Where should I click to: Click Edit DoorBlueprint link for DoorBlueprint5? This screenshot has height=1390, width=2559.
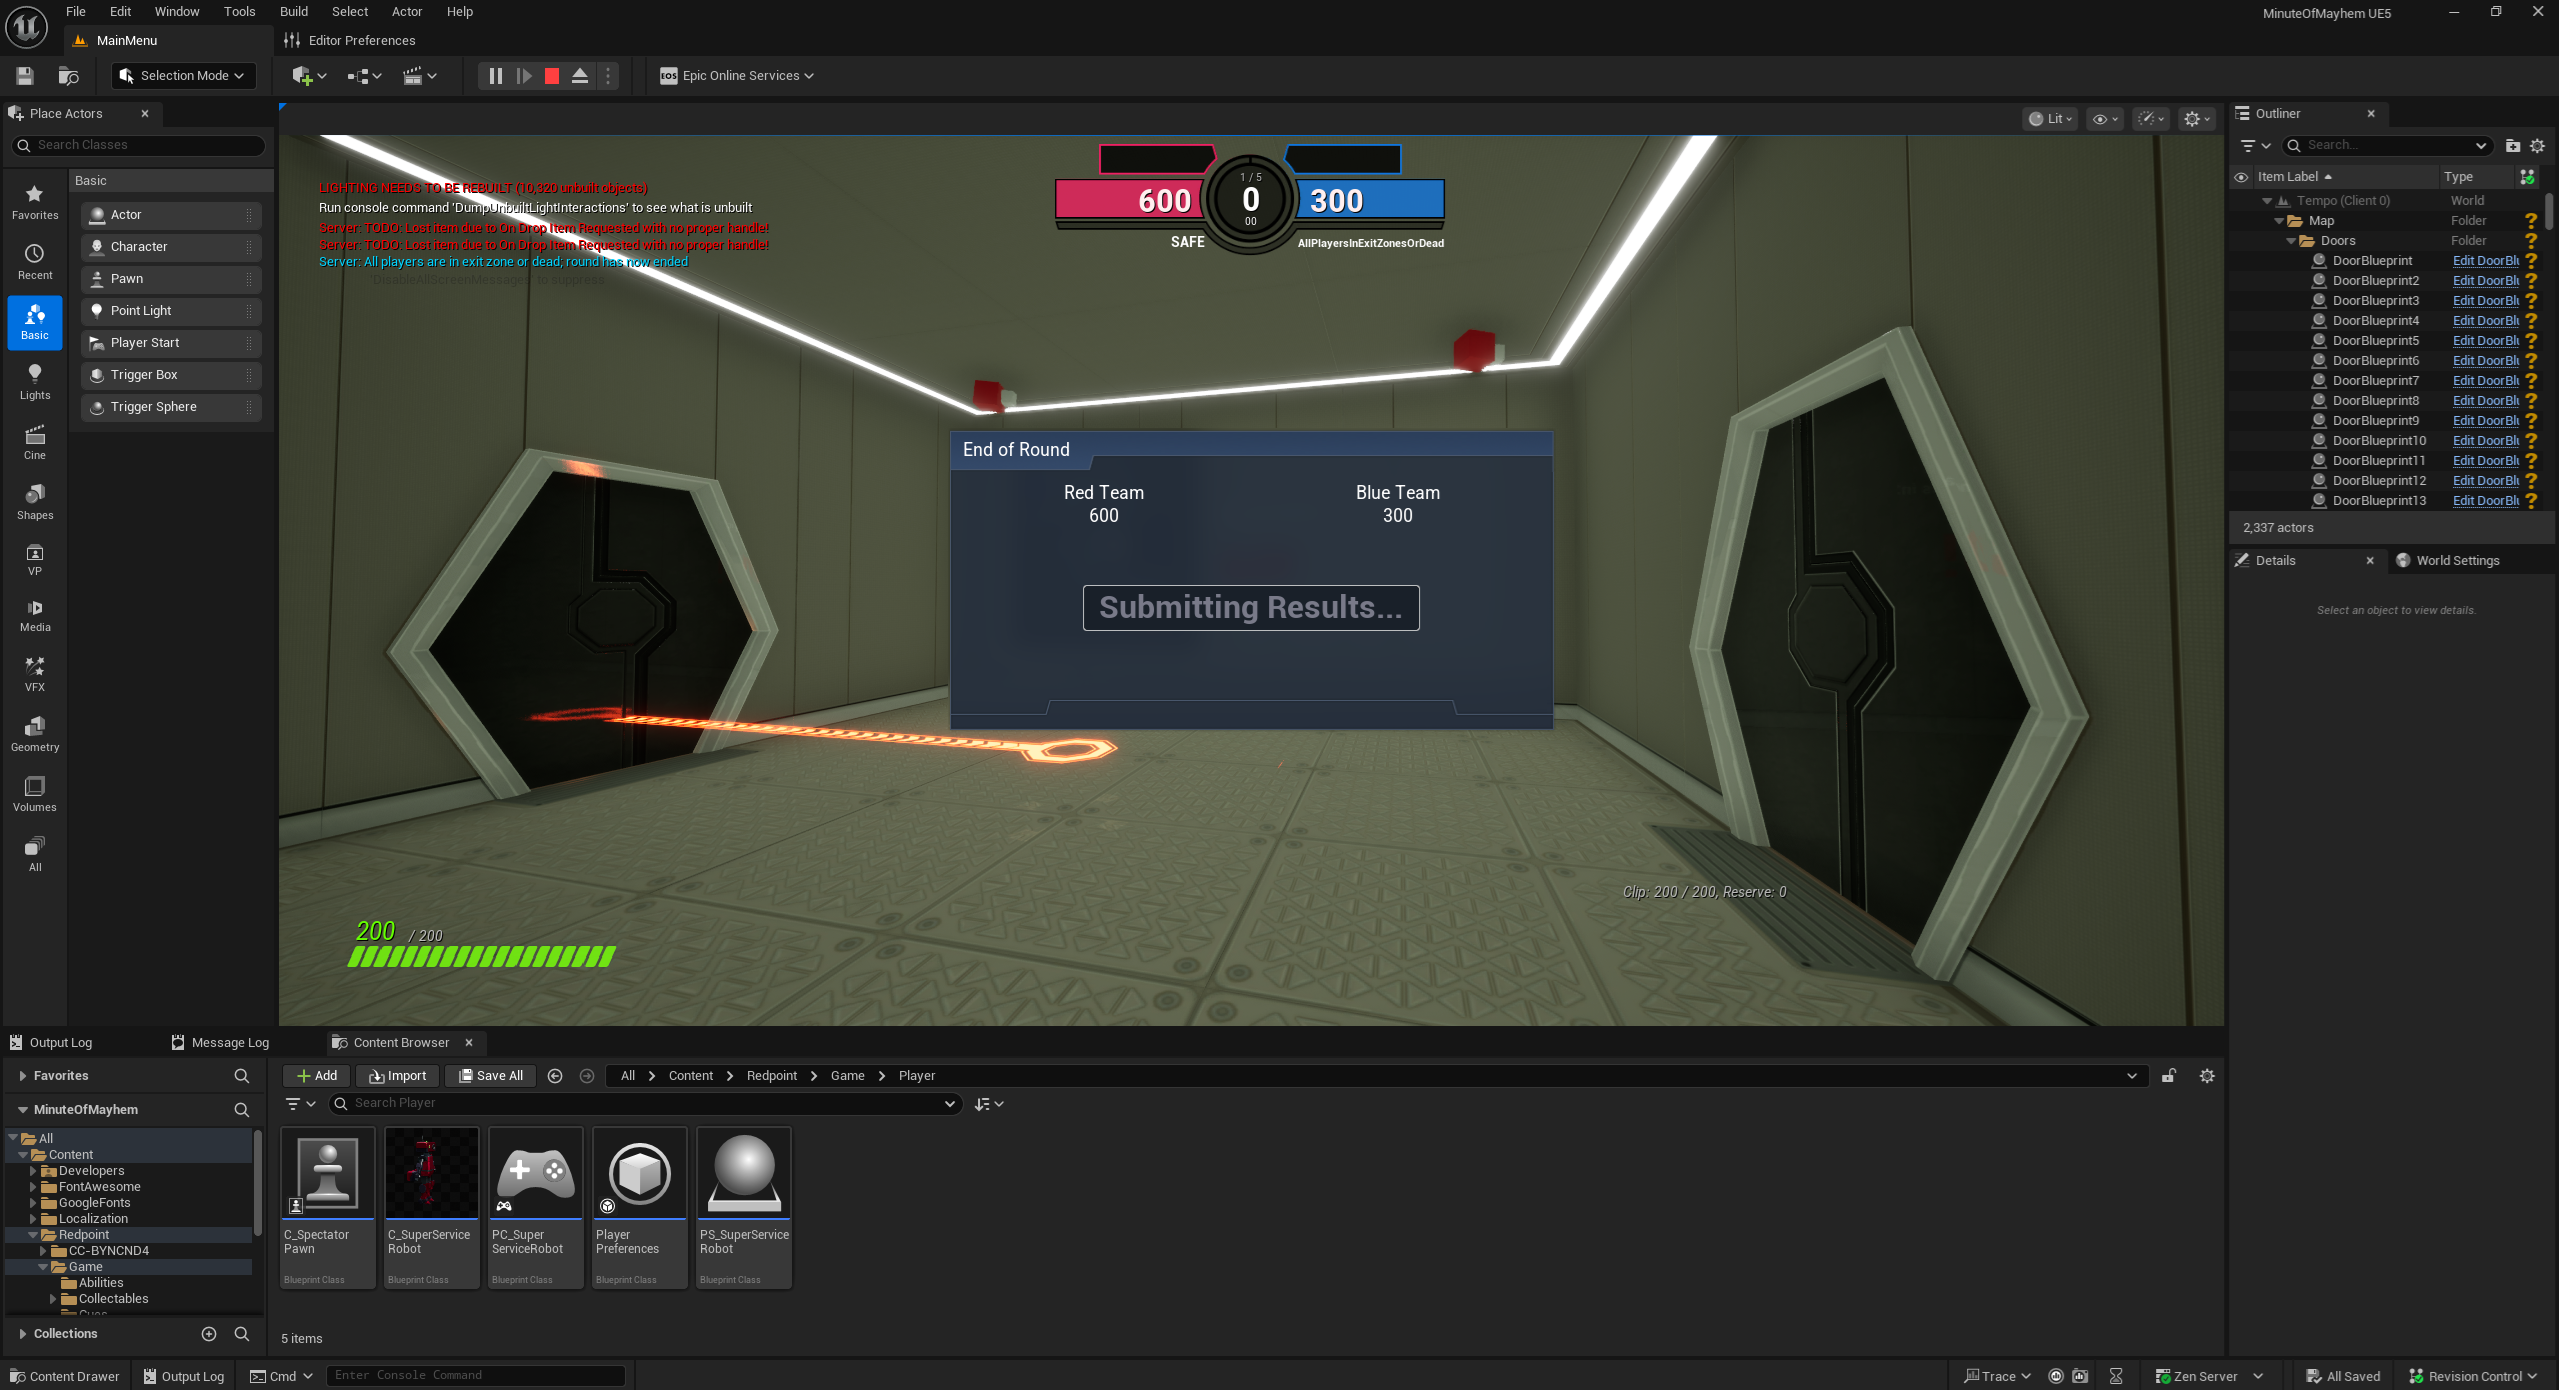2485,341
